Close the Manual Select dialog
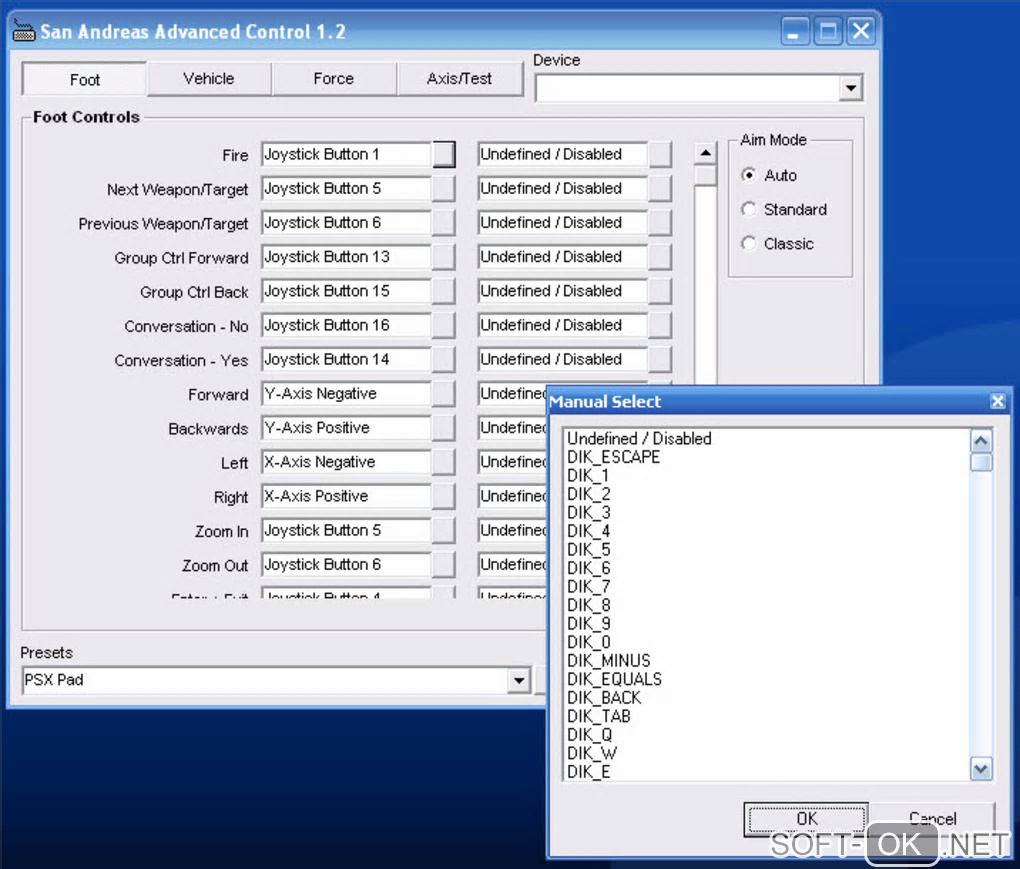Viewport: 1020px width, 869px height. tap(997, 401)
